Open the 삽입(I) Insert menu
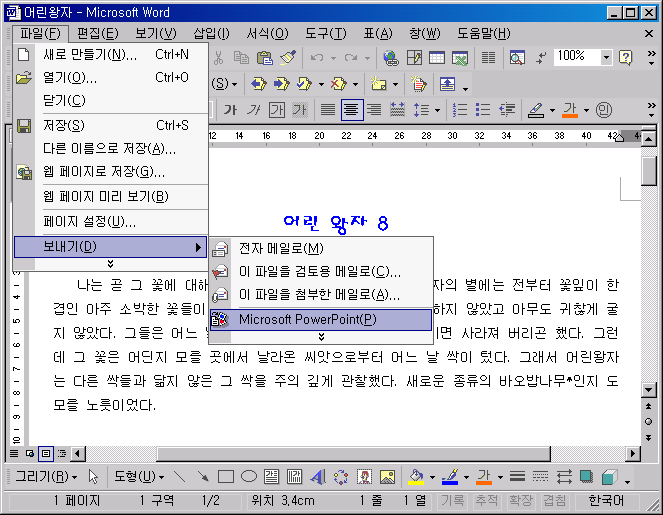 coord(211,33)
